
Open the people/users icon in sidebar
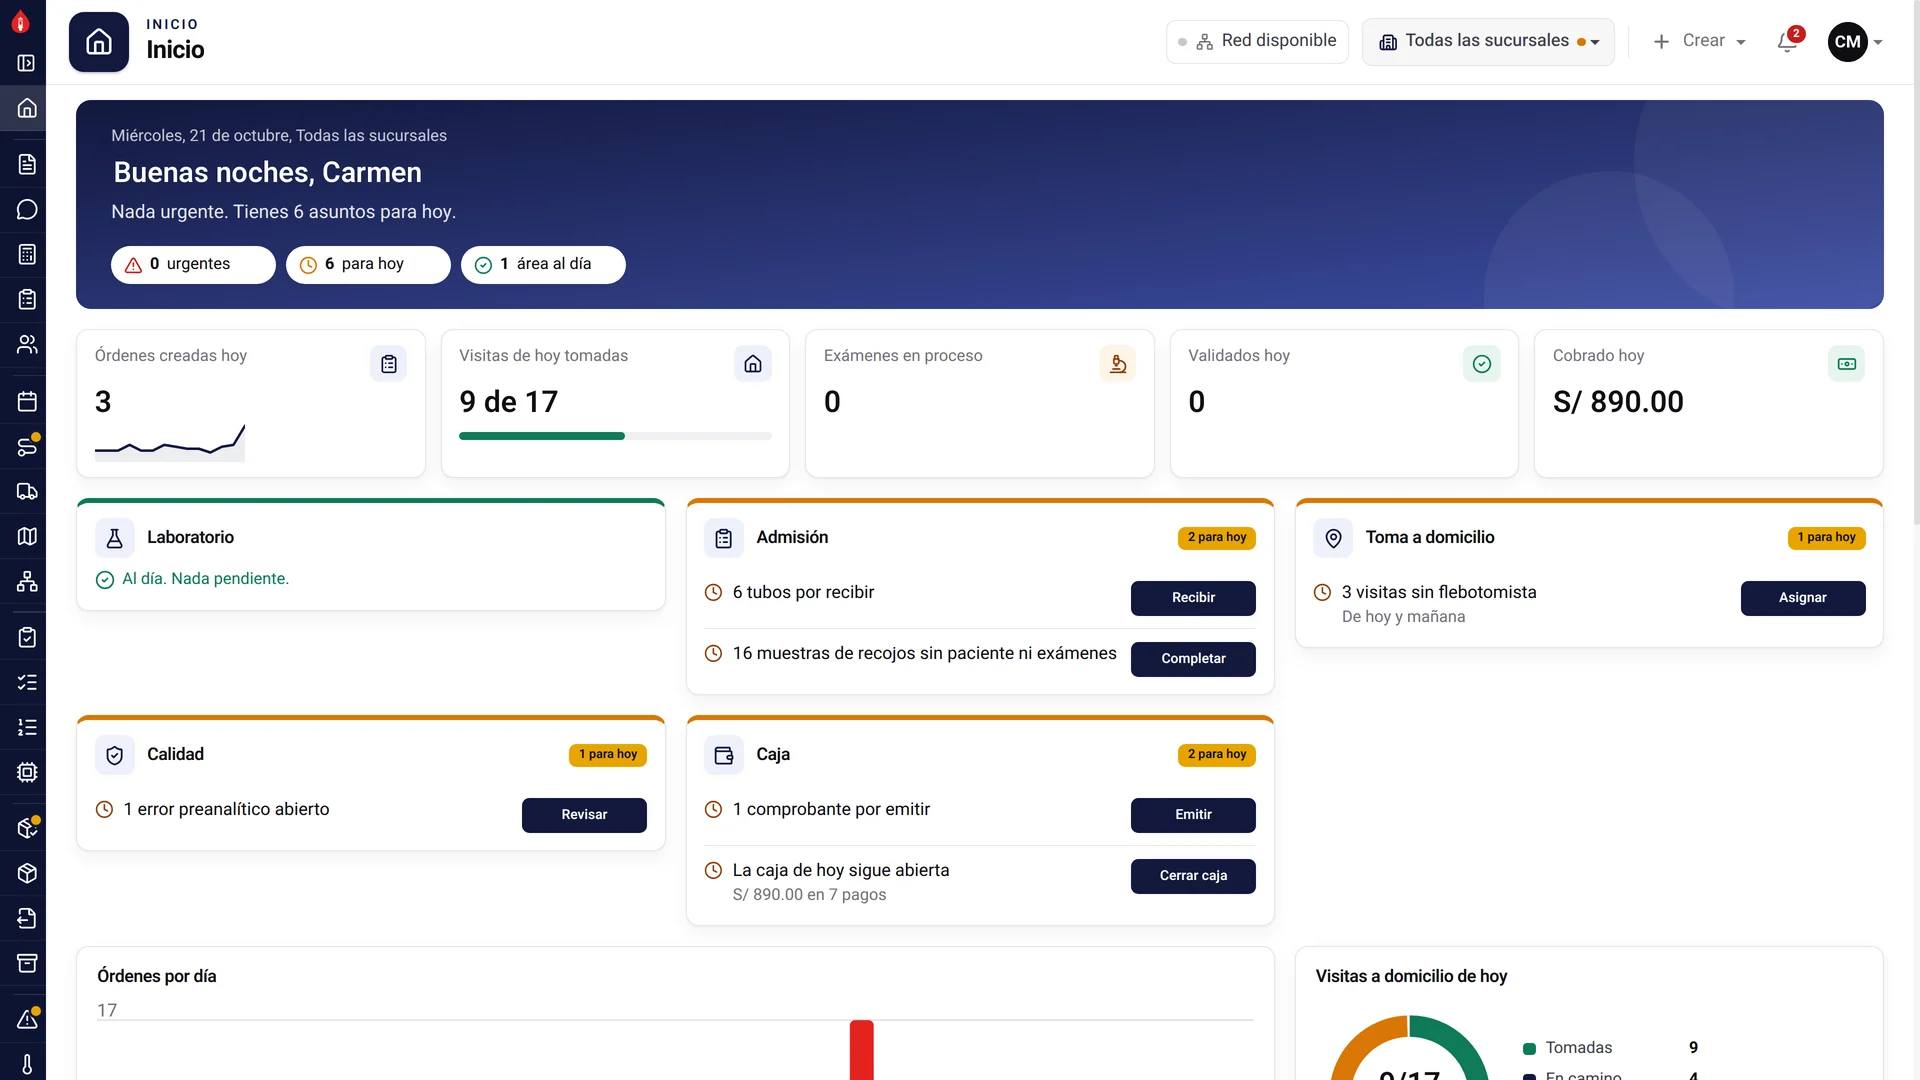click(x=27, y=344)
